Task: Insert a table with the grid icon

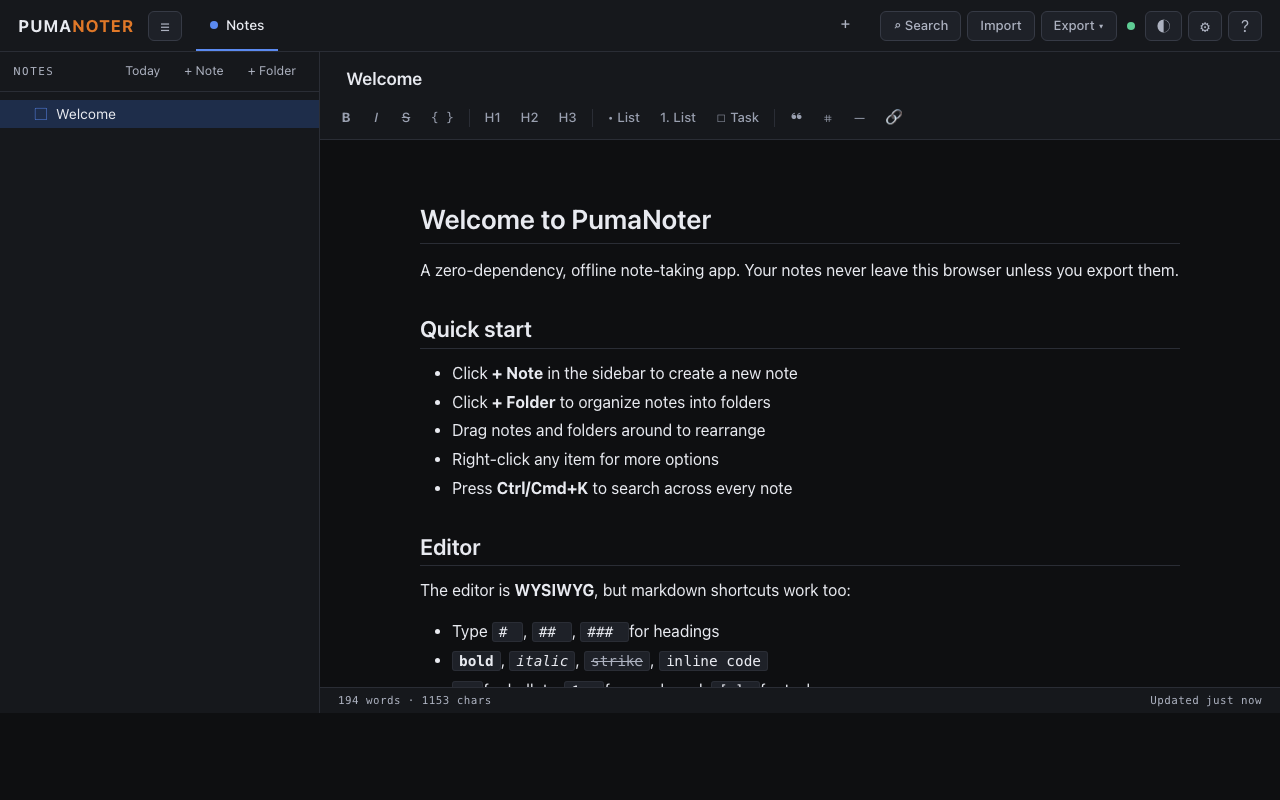Action: click(828, 118)
